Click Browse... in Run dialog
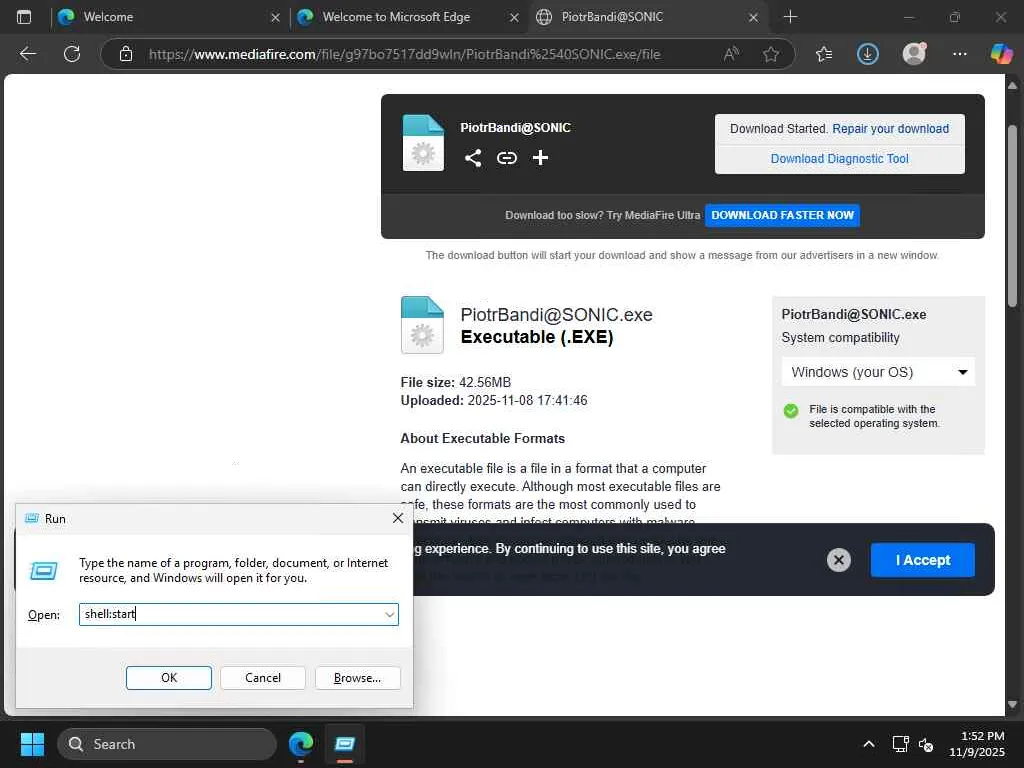The width and height of the screenshot is (1024, 768). [x=357, y=678]
